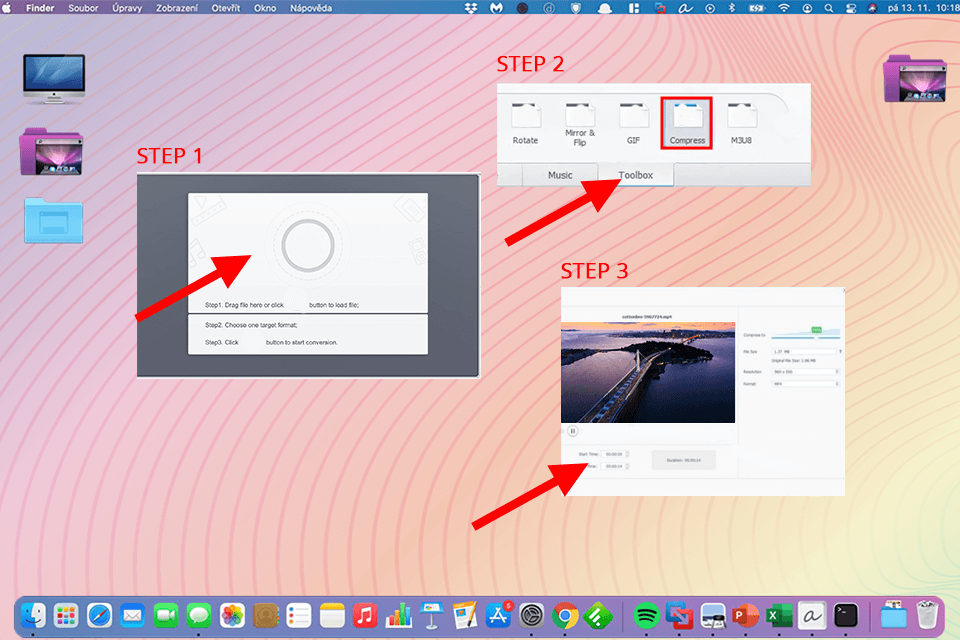Open the Otevřít menu
This screenshot has width=960, height=640.
(226, 8)
